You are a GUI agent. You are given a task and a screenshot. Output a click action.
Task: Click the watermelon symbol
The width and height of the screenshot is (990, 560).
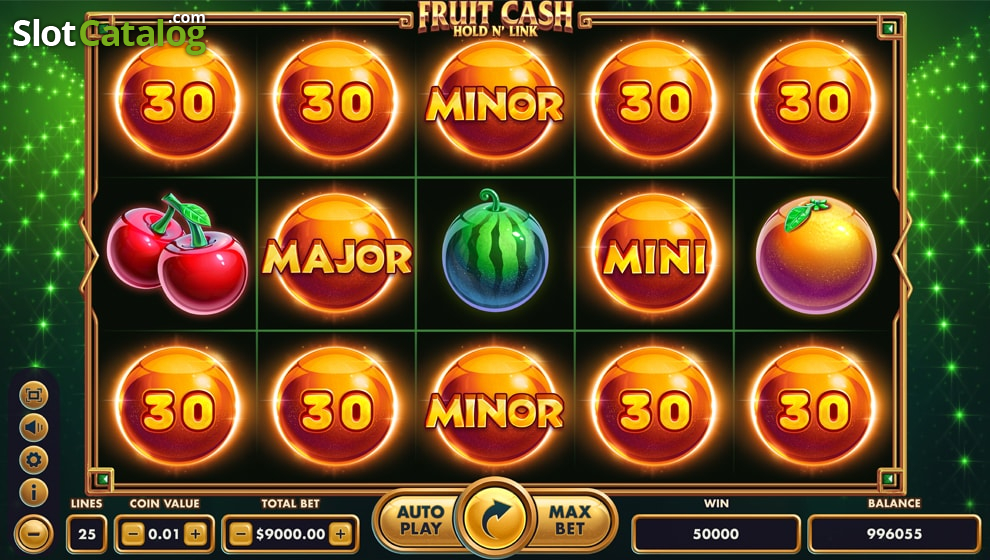click(495, 251)
